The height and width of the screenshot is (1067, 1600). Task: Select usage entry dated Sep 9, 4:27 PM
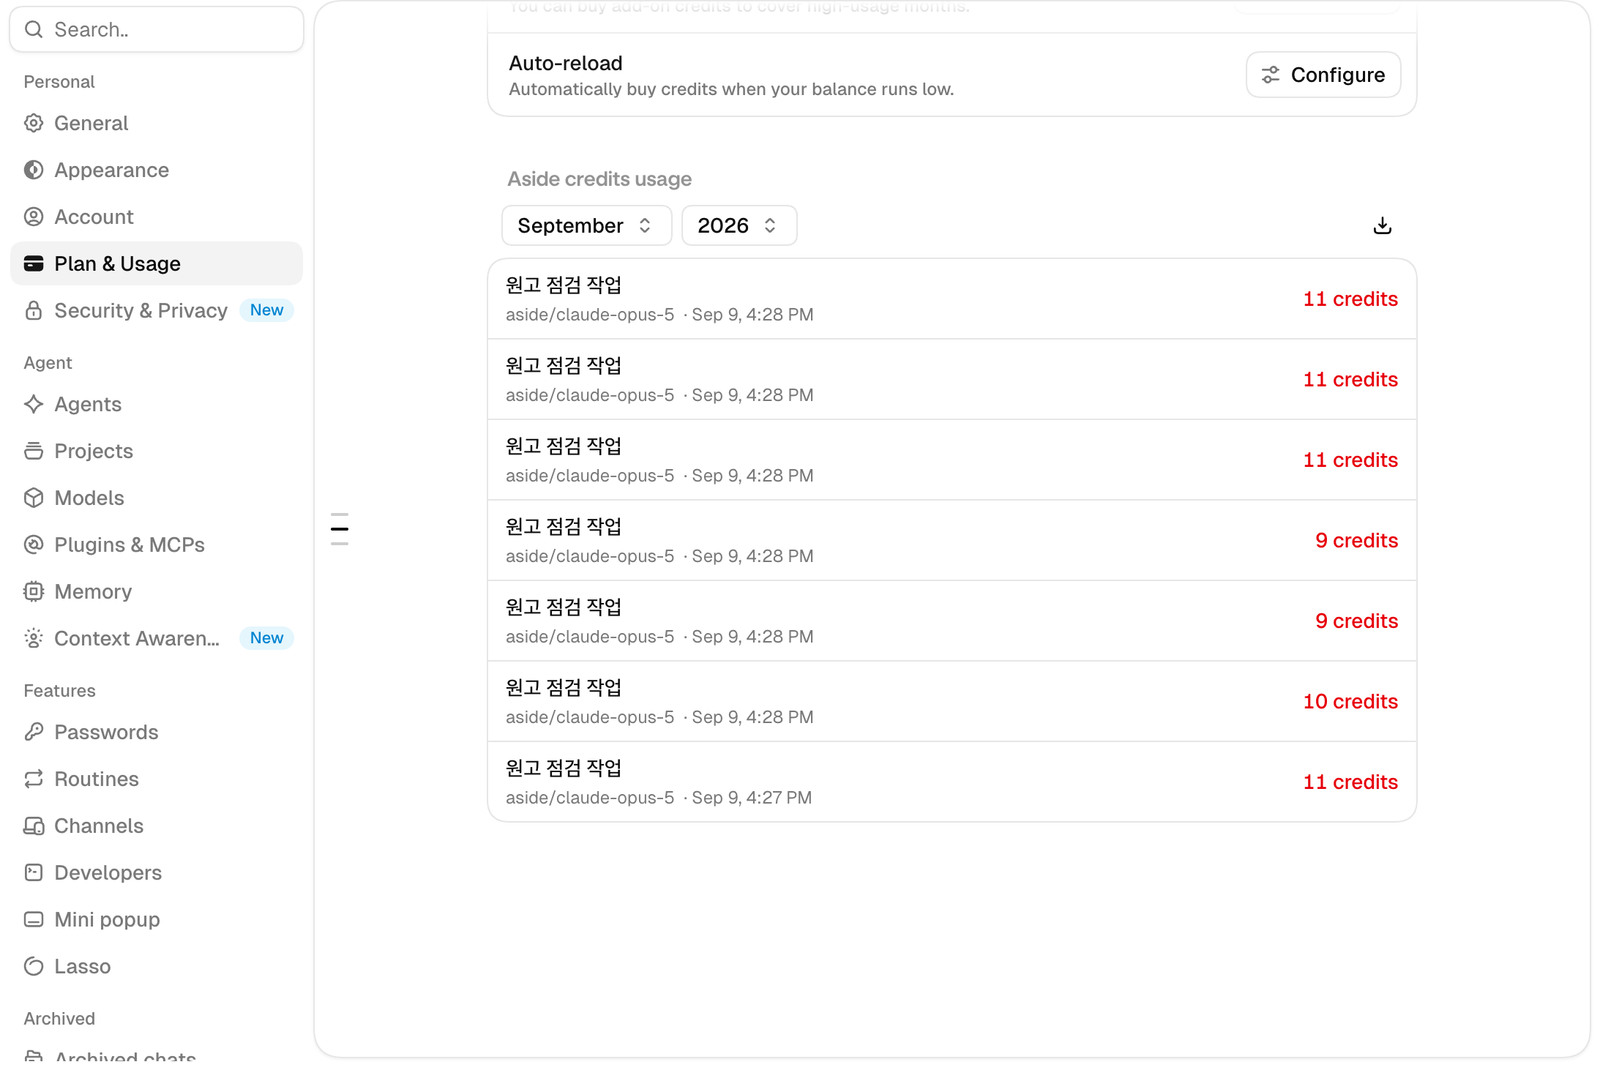[952, 782]
